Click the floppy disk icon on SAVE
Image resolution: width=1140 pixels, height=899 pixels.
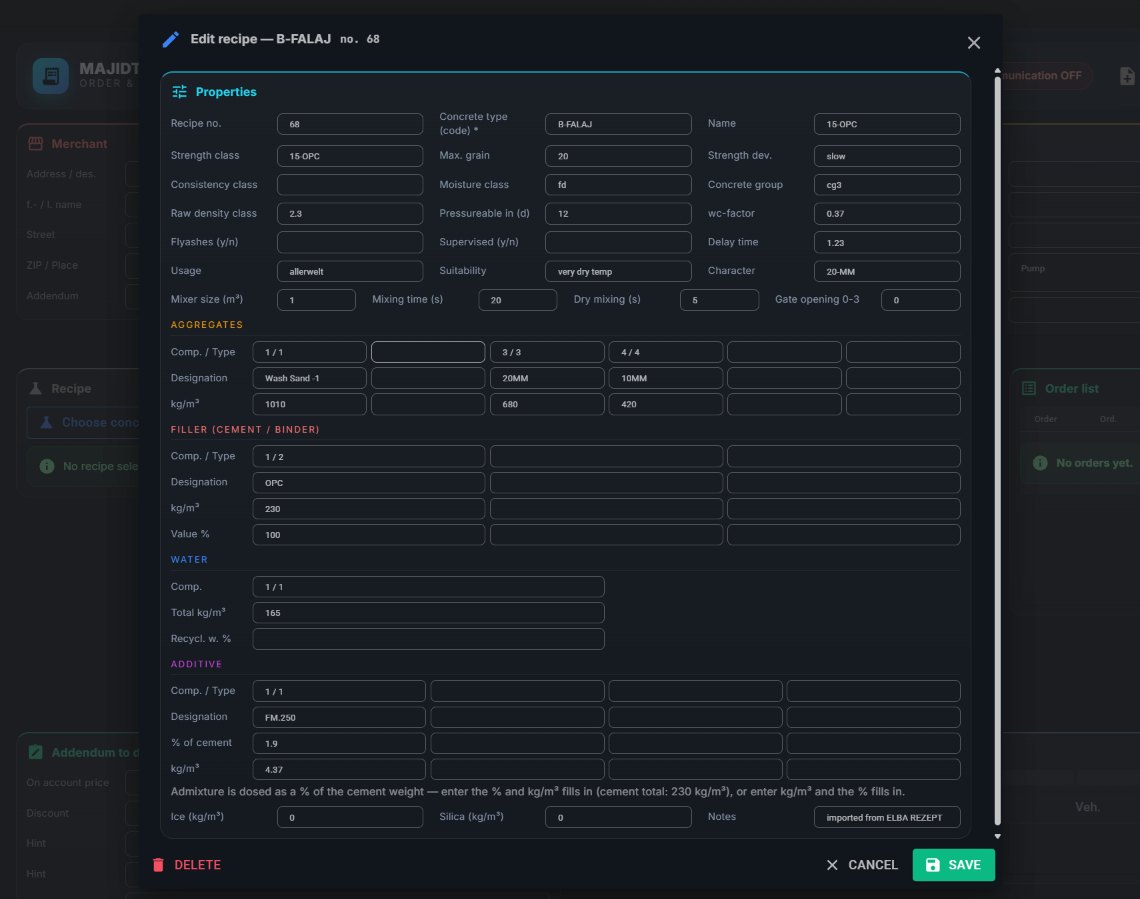tap(932, 865)
